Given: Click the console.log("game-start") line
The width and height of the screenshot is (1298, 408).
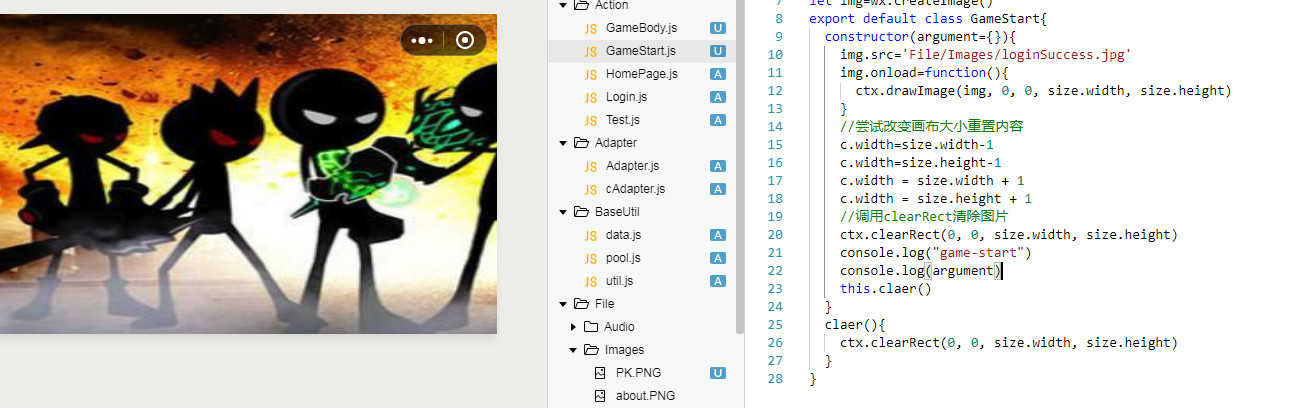Looking at the screenshot, I should pyautogui.click(x=935, y=253).
